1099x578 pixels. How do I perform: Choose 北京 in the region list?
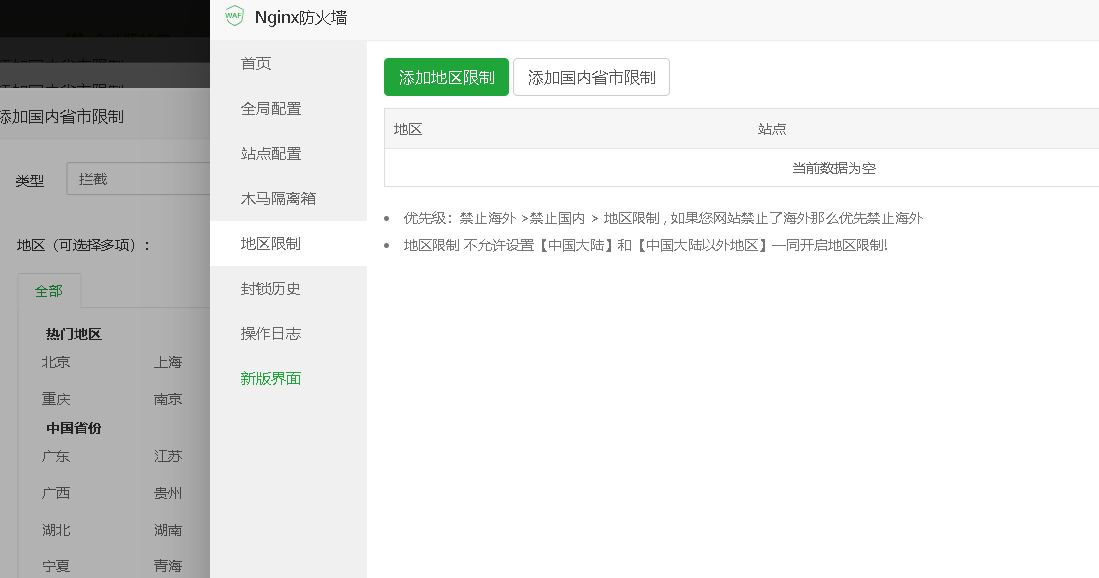click(x=56, y=362)
